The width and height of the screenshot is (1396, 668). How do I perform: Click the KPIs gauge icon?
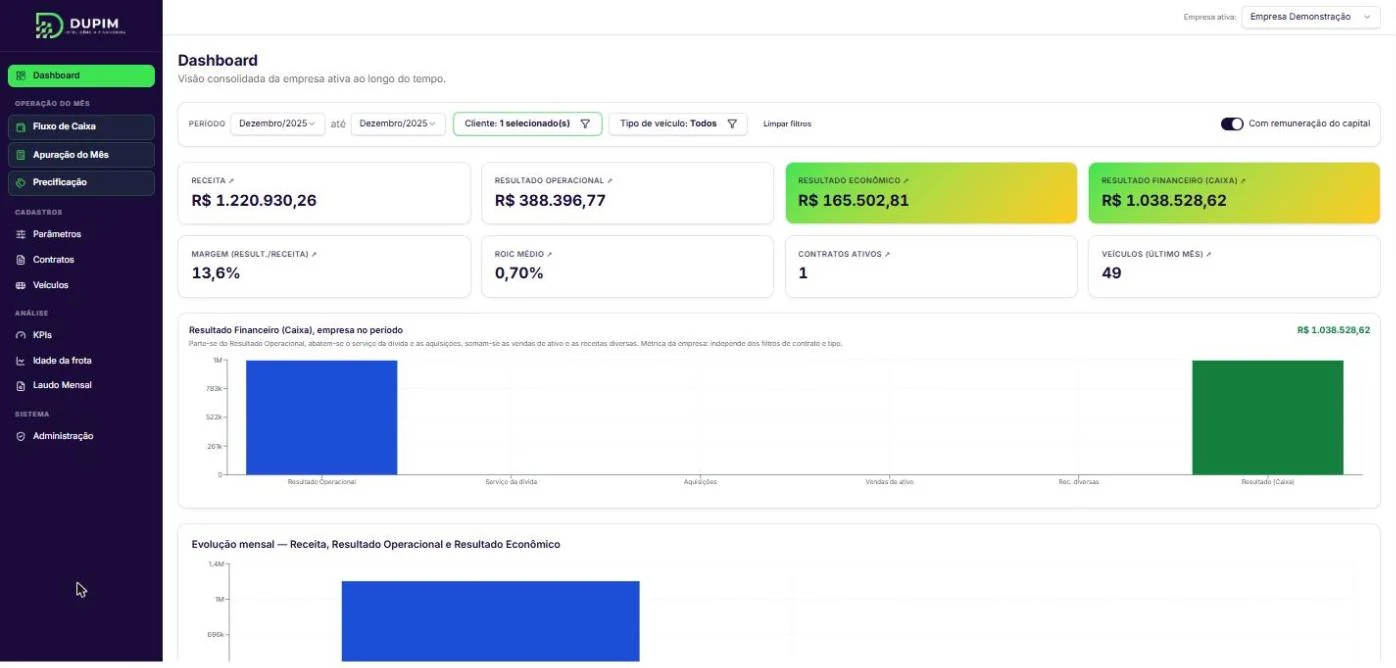tap(21, 336)
